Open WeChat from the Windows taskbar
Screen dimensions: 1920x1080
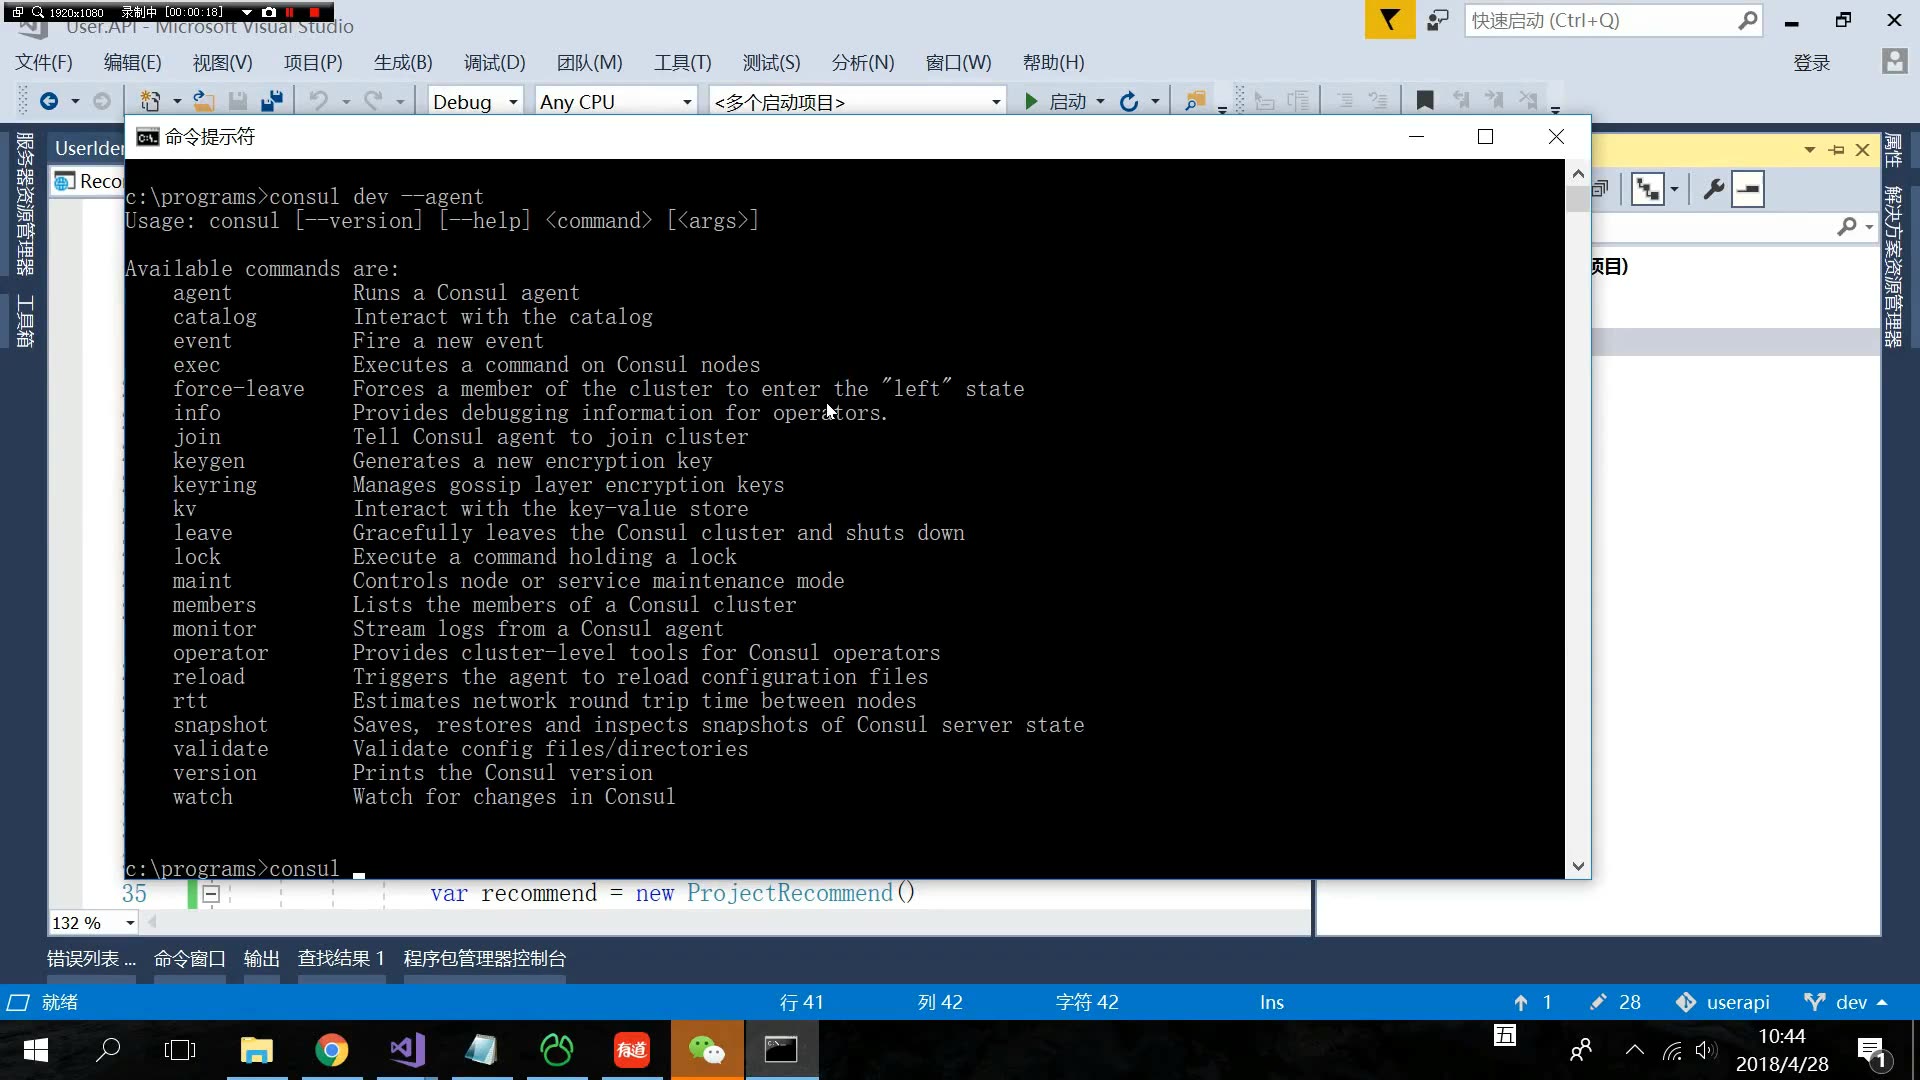click(x=707, y=1050)
